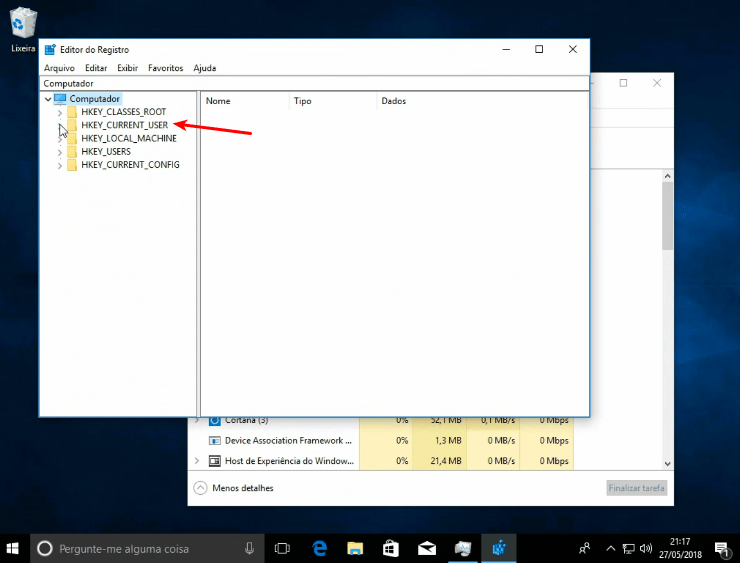Select the HKEY_LOCAL_MACHINE key label
This screenshot has width=740, height=563.
click(129, 138)
